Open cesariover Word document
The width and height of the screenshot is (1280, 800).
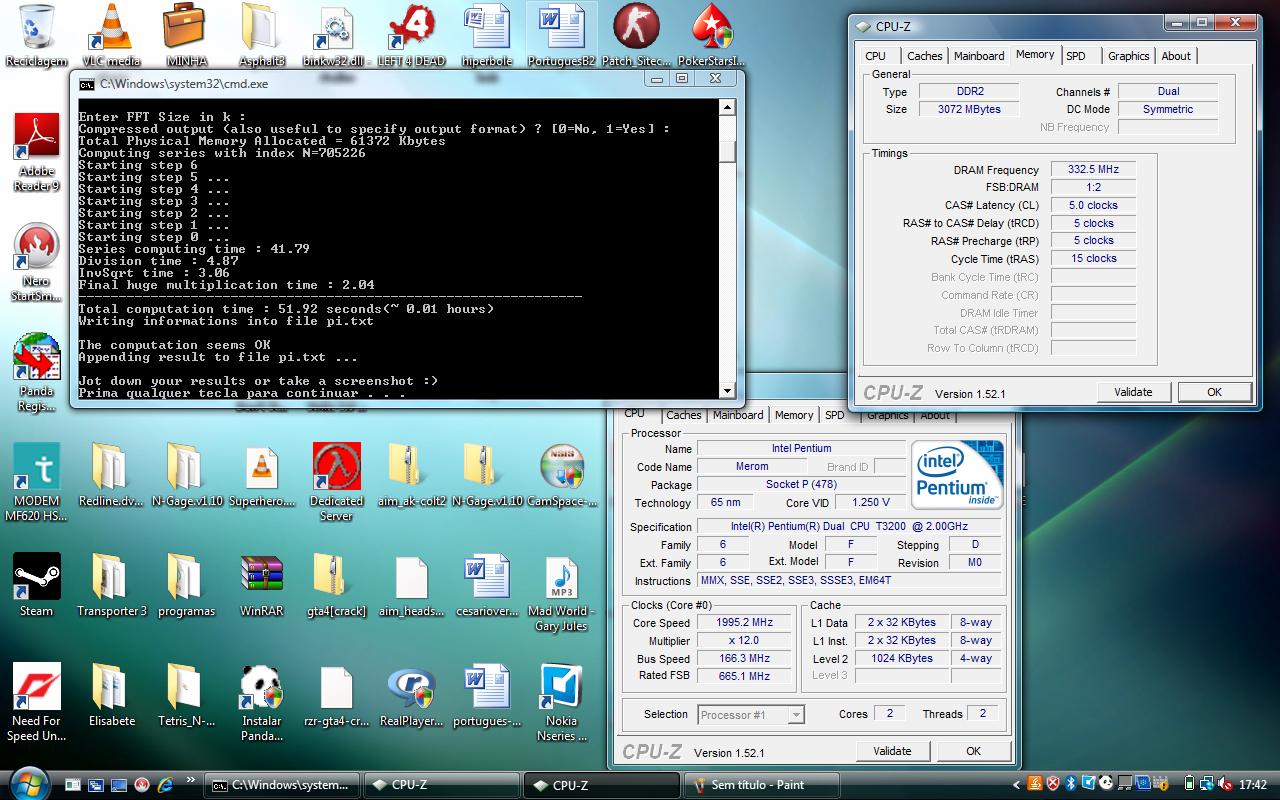pos(486,584)
